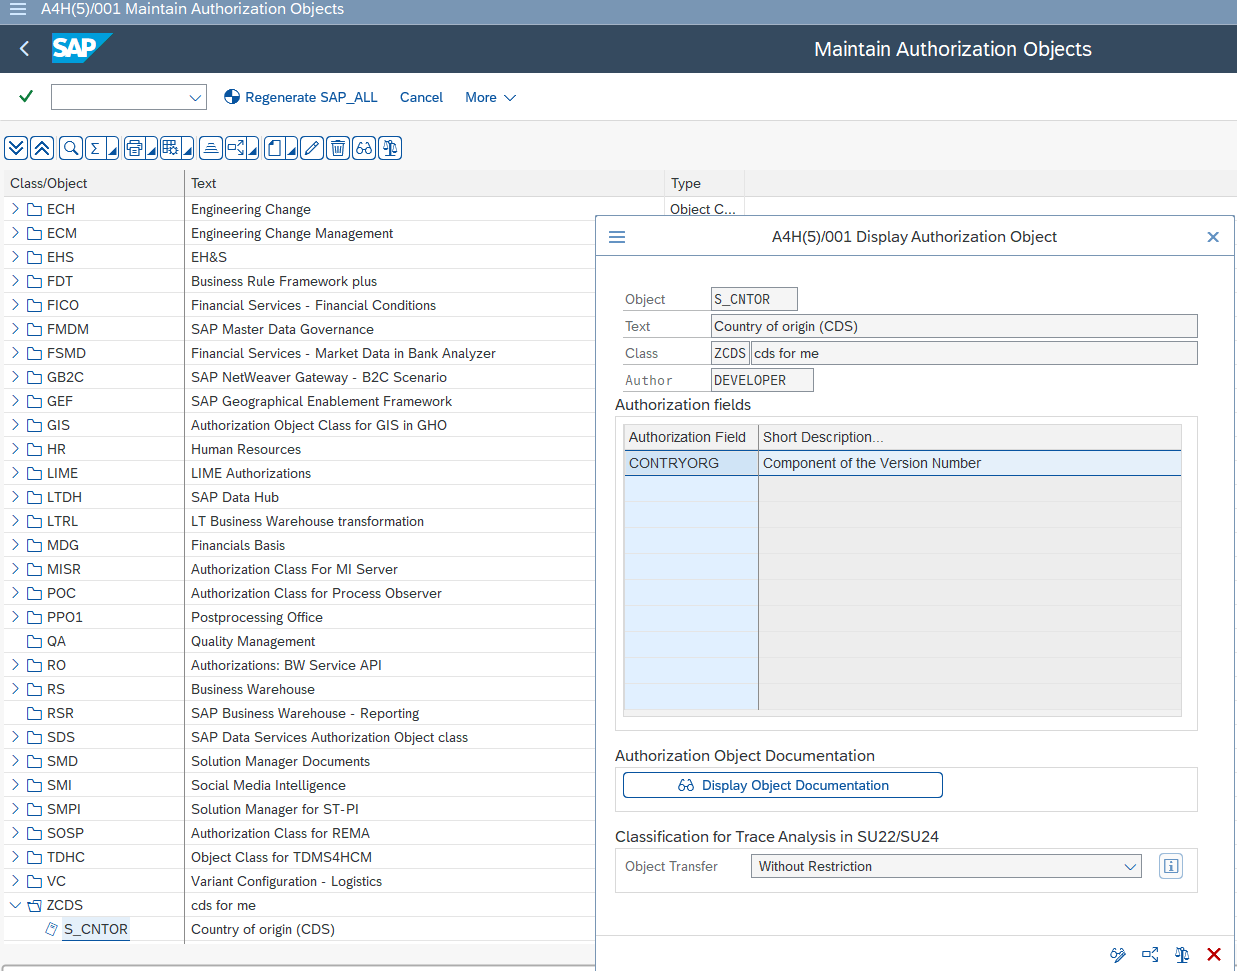The width and height of the screenshot is (1237, 971).
Task: Click the red X cancel icon in dialog footer
Action: [x=1214, y=955]
